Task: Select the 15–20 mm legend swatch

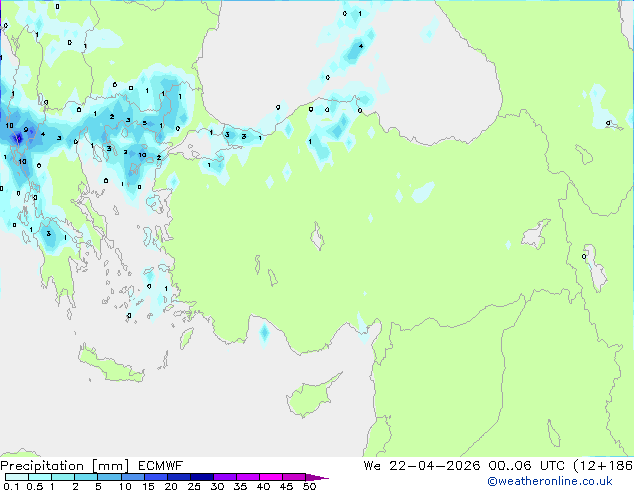Action: click(155, 477)
